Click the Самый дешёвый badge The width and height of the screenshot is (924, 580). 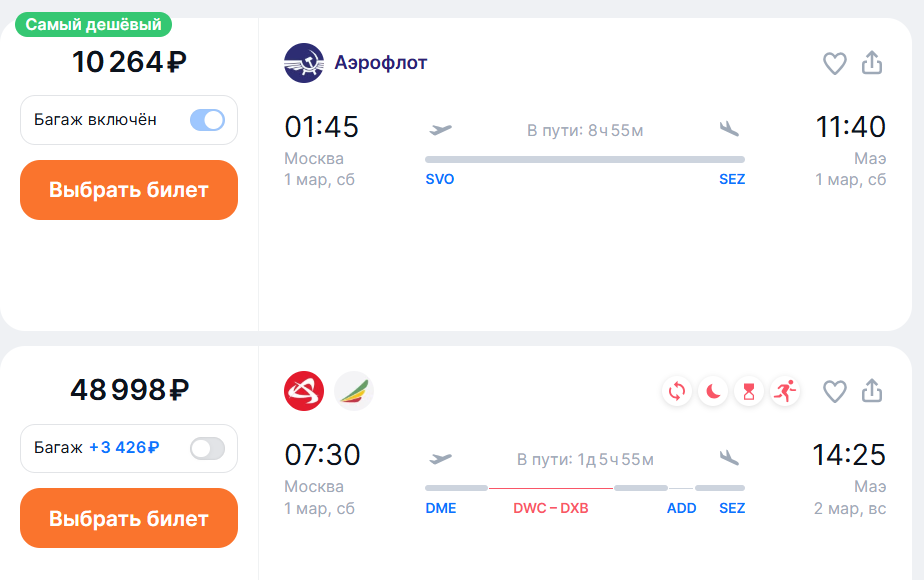click(x=93, y=24)
